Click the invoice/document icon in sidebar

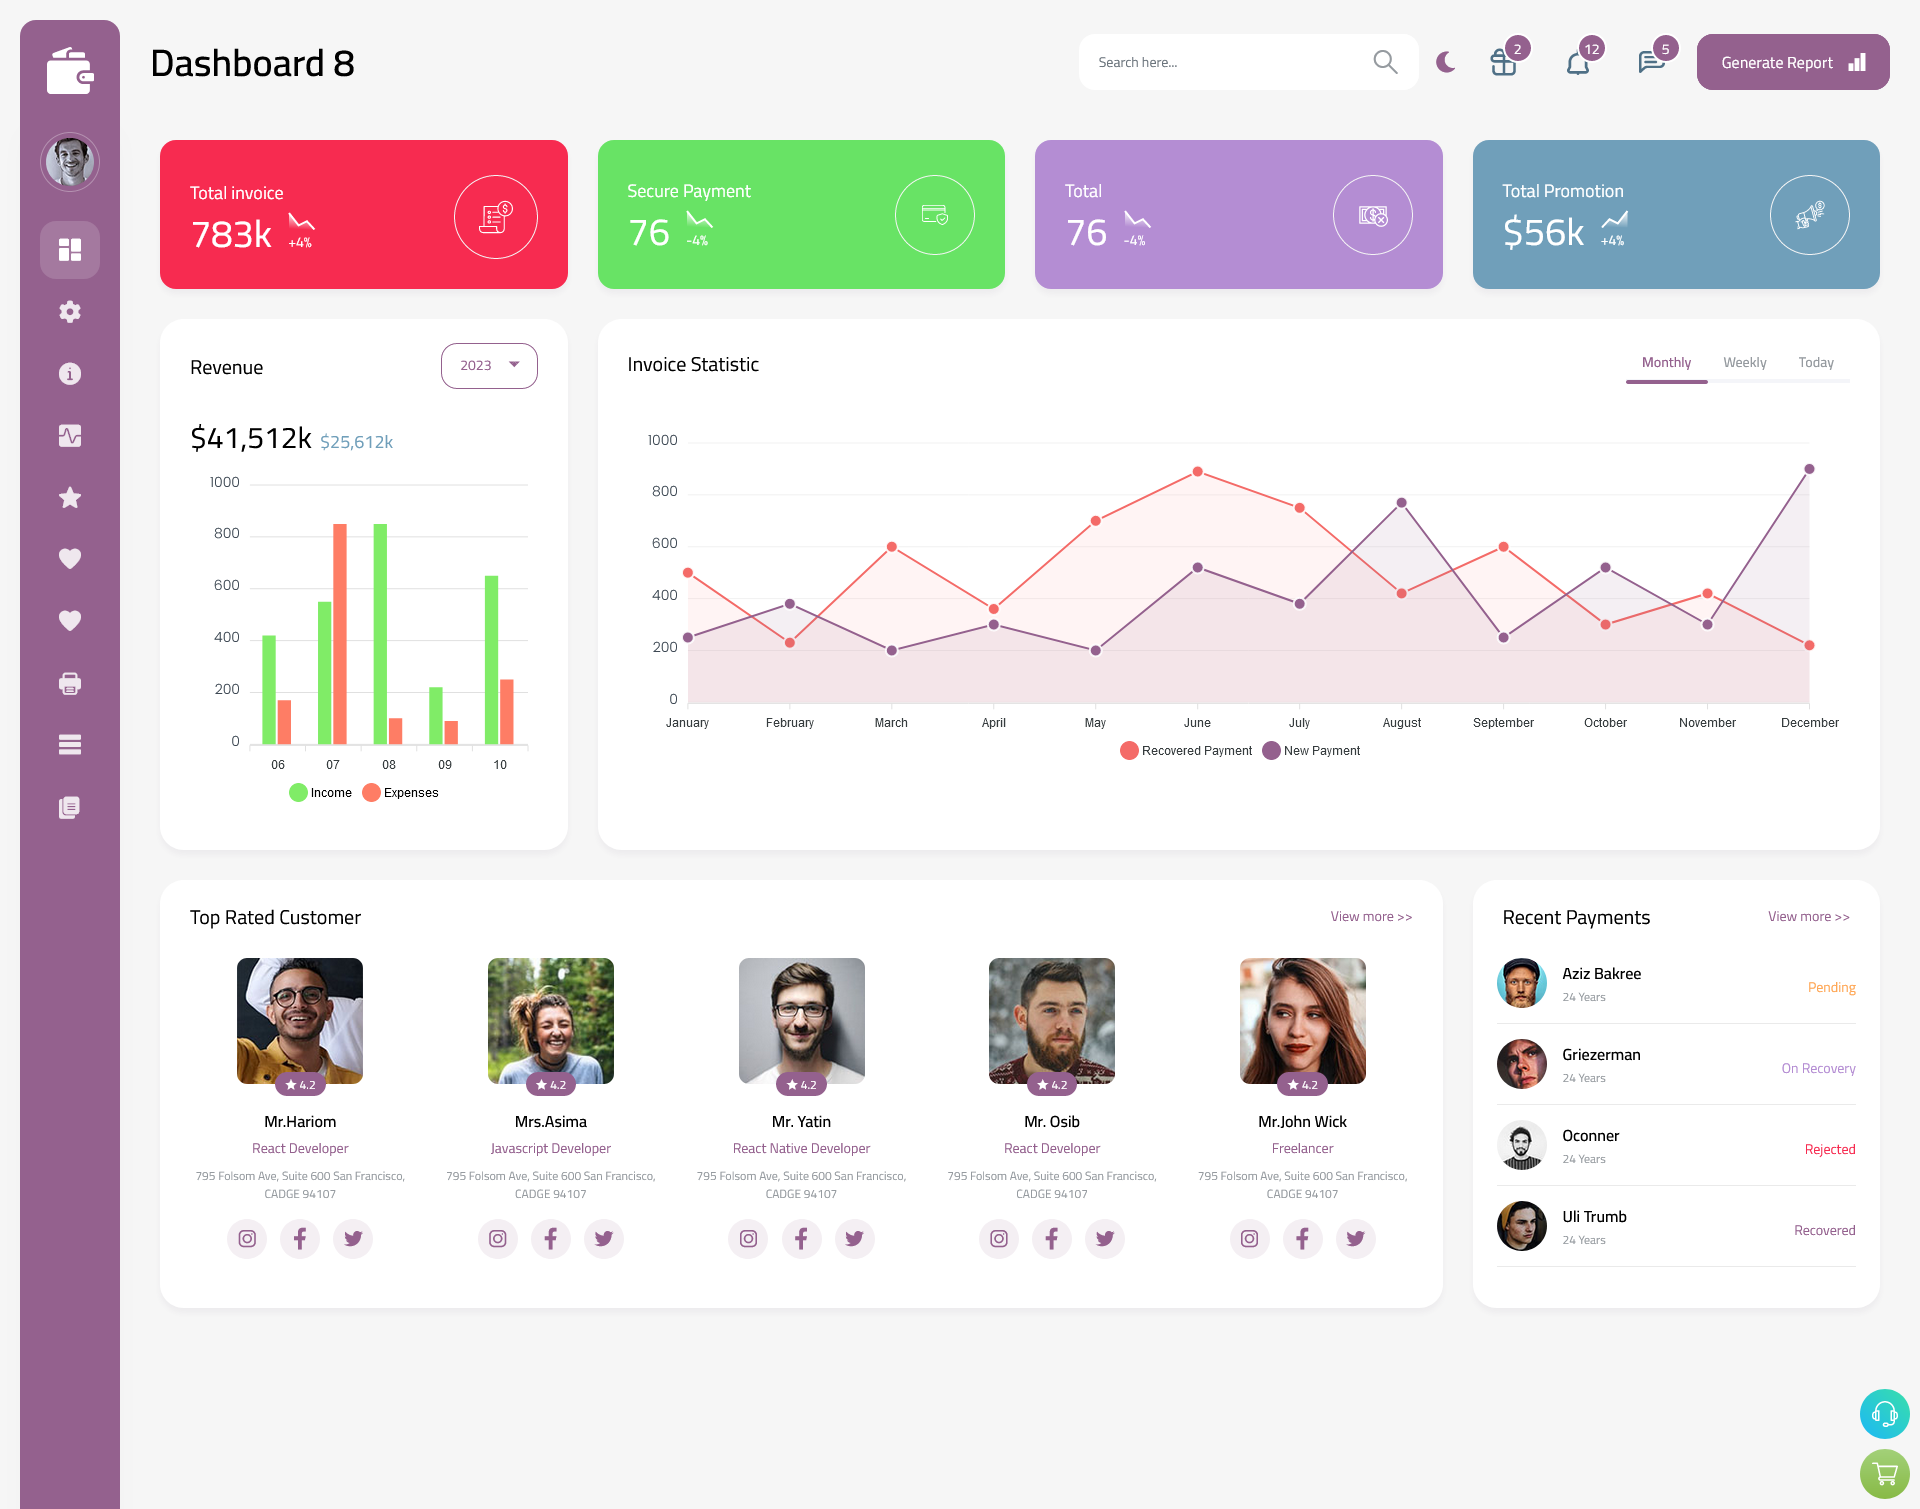pyautogui.click(x=70, y=806)
